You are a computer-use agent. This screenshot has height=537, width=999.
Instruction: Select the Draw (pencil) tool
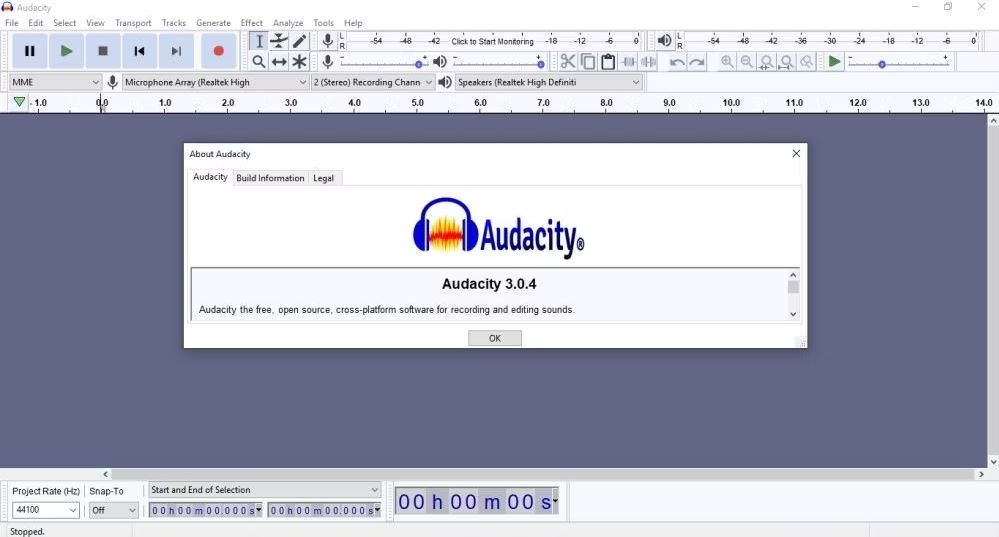[299, 41]
